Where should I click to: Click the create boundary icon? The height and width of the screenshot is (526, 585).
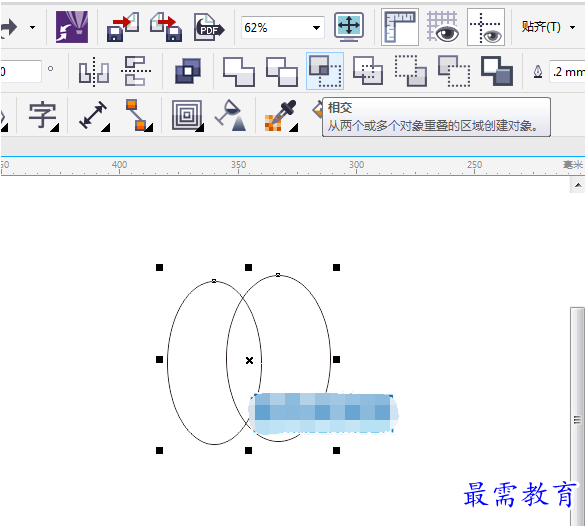tap(497, 71)
